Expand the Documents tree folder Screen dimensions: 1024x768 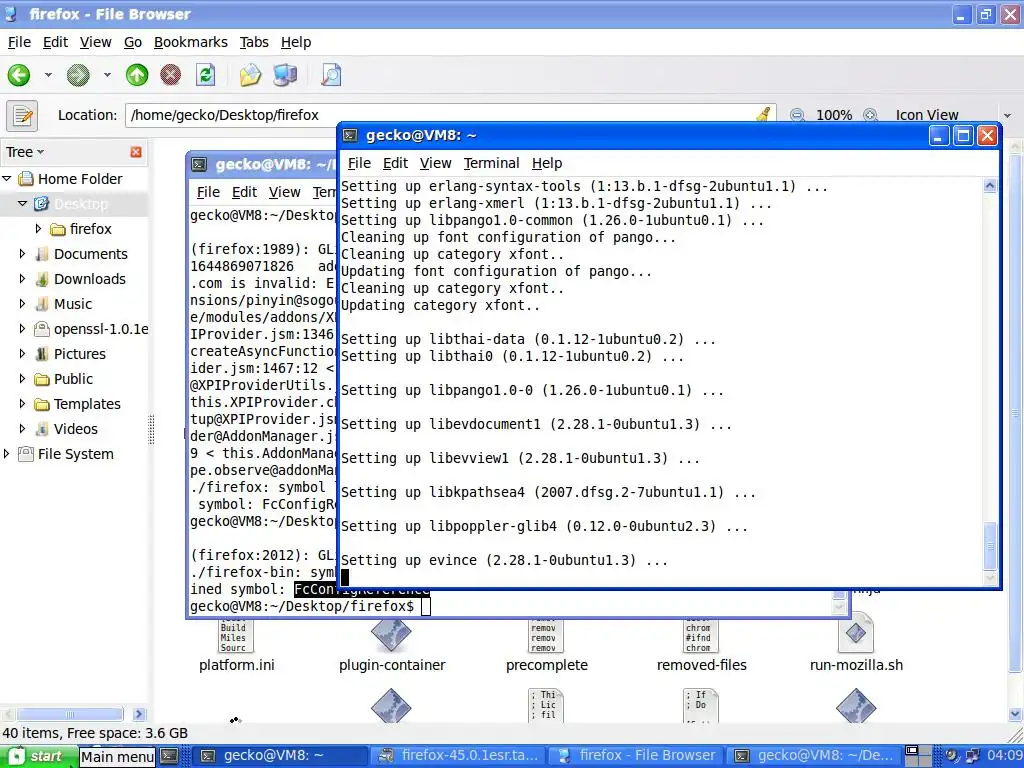click(22, 253)
